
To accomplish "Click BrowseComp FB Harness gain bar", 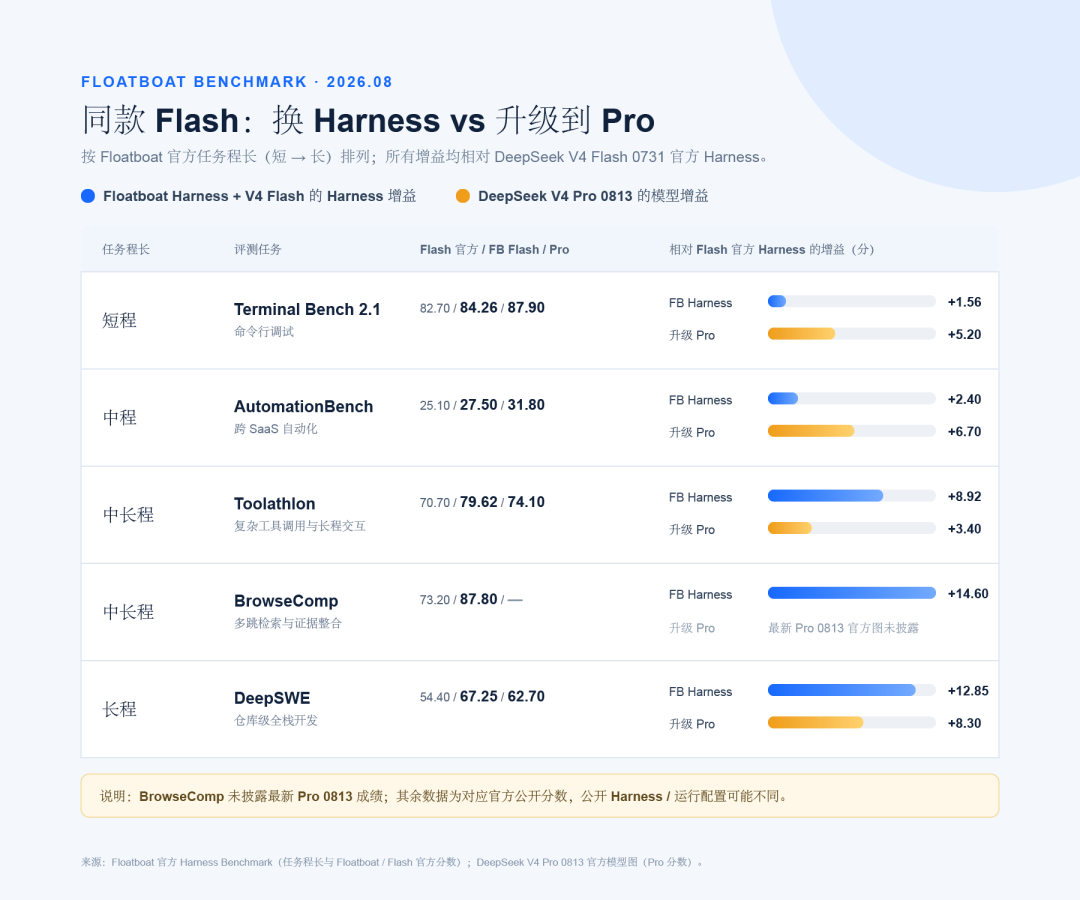I will coord(851,593).
